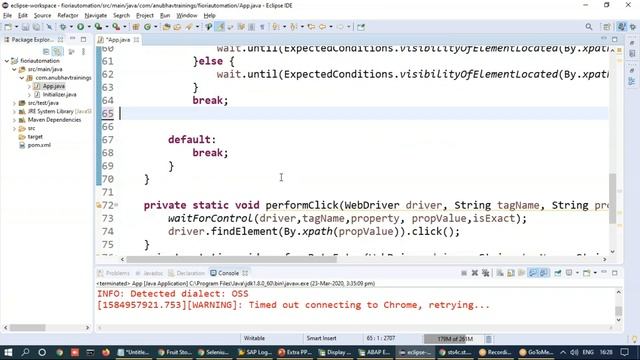640x360 pixels.
Task: Click the Save toolbar icon
Action: (x=25, y=27)
